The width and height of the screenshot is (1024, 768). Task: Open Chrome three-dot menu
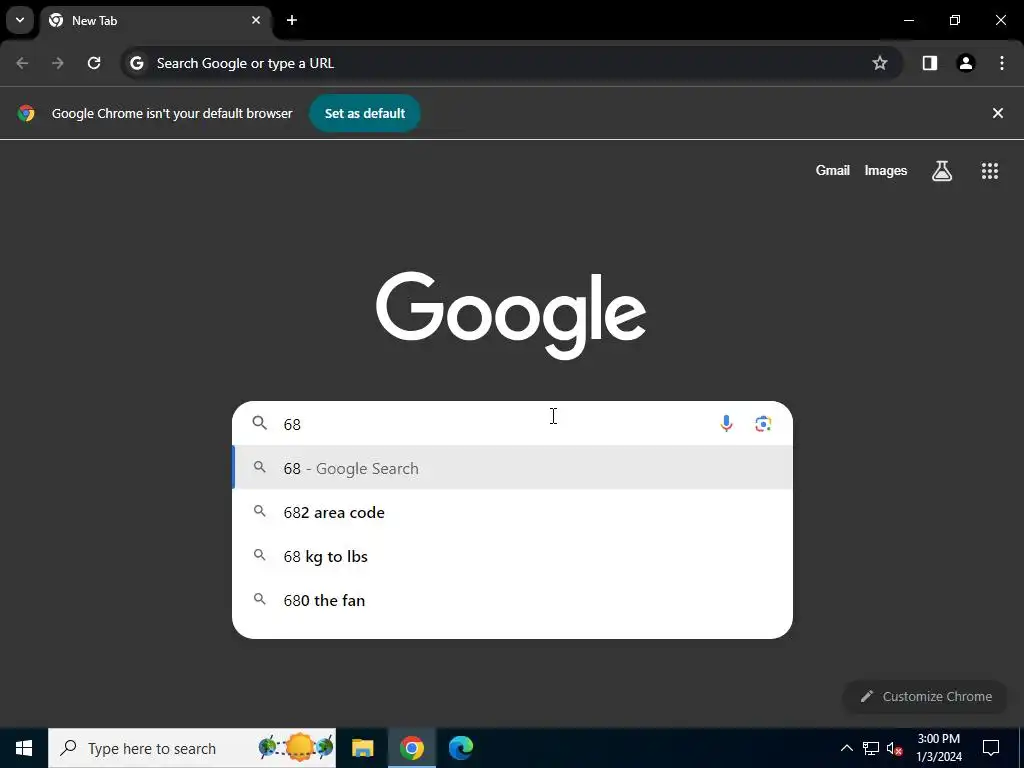(x=1001, y=63)
